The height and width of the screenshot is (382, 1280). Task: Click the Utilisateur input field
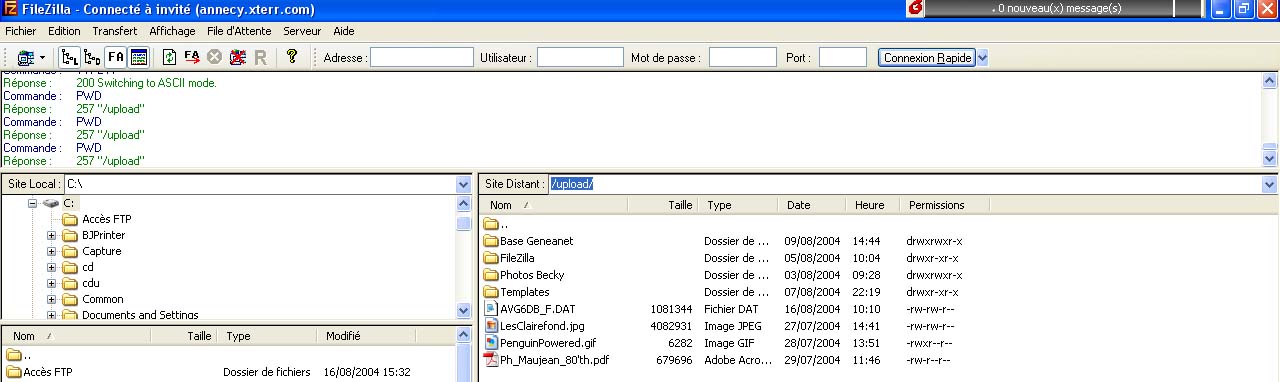(x=580, y=58)
